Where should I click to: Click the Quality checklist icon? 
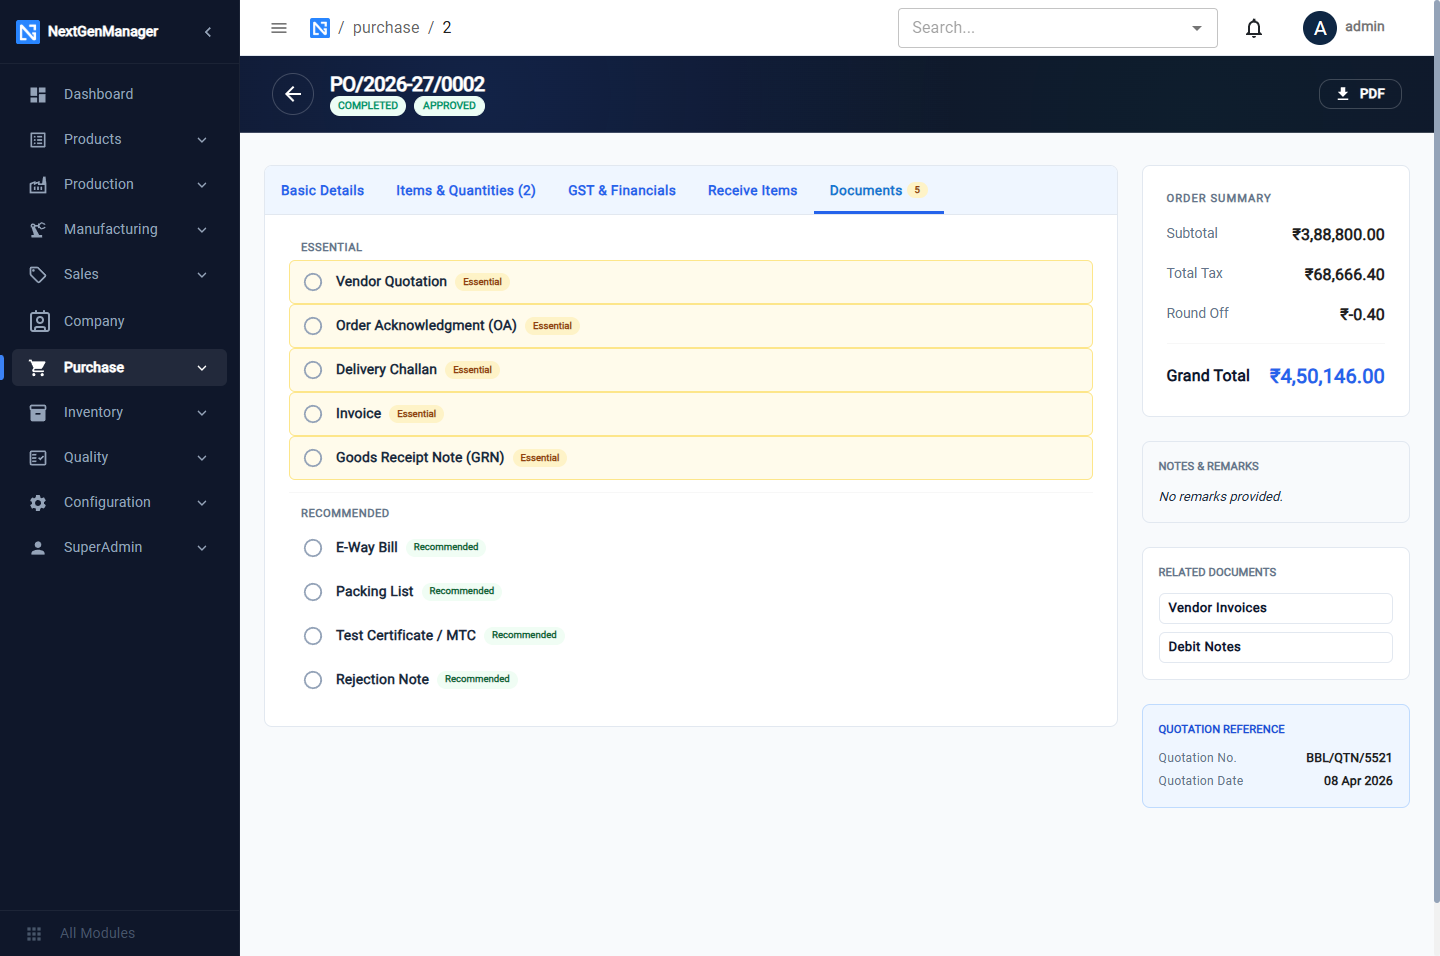click(38, 457)
